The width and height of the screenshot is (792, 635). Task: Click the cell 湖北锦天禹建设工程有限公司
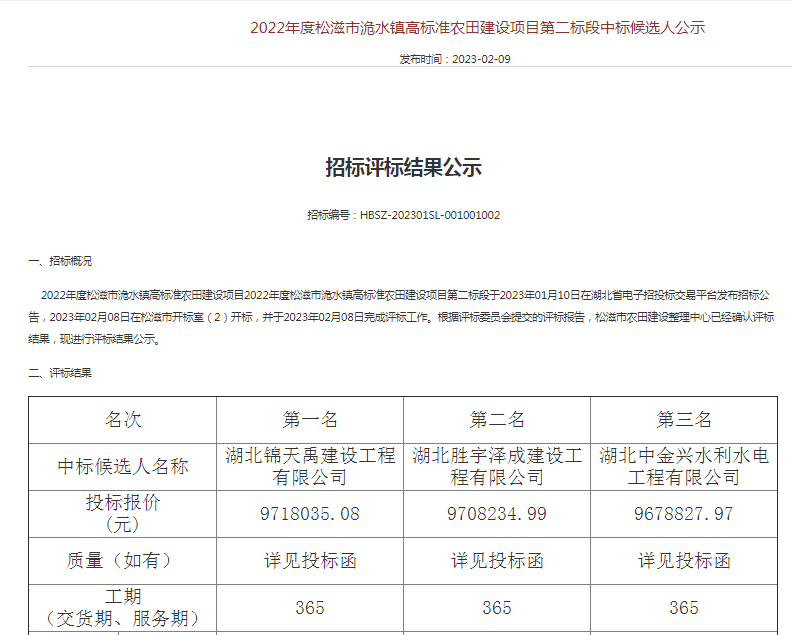(x=310, y=467)
